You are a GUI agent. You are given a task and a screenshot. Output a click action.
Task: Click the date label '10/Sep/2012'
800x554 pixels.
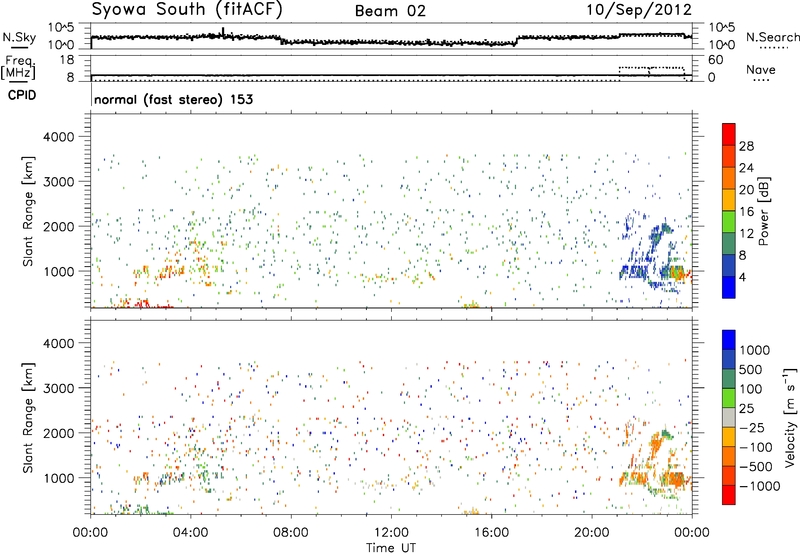point(639,10)
